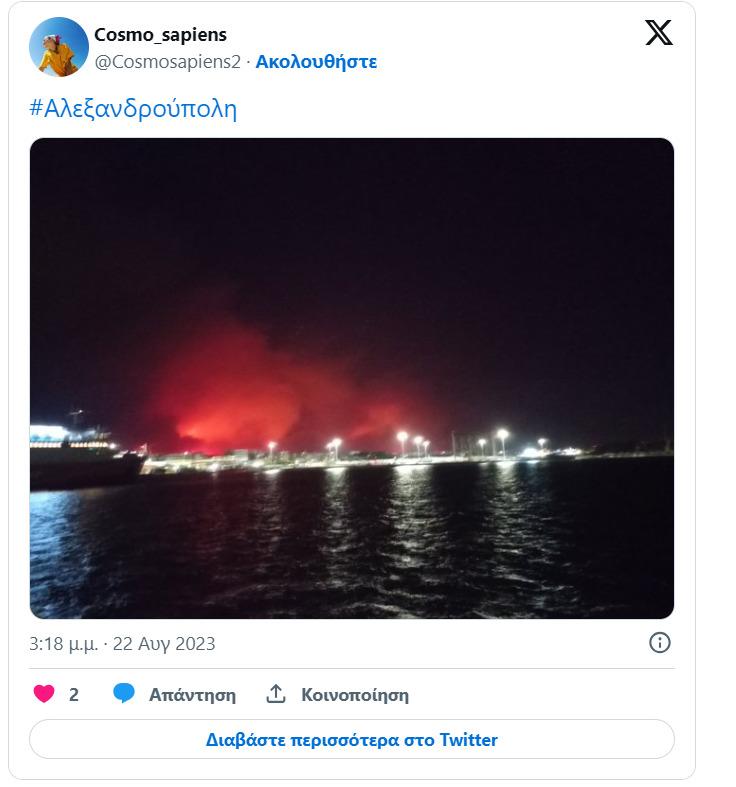The height and width of the screenshot is (787, 736).
Task: Click the like count number 2
Action: (x=74, y=695)
